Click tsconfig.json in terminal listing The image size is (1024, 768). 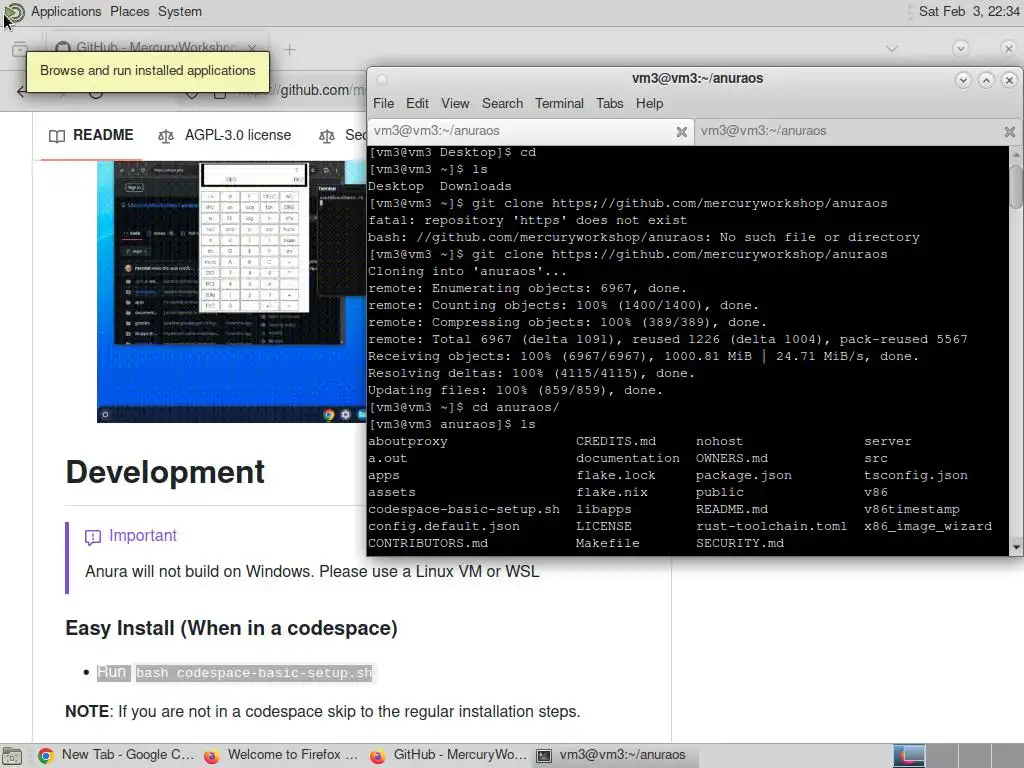[916, 475]
